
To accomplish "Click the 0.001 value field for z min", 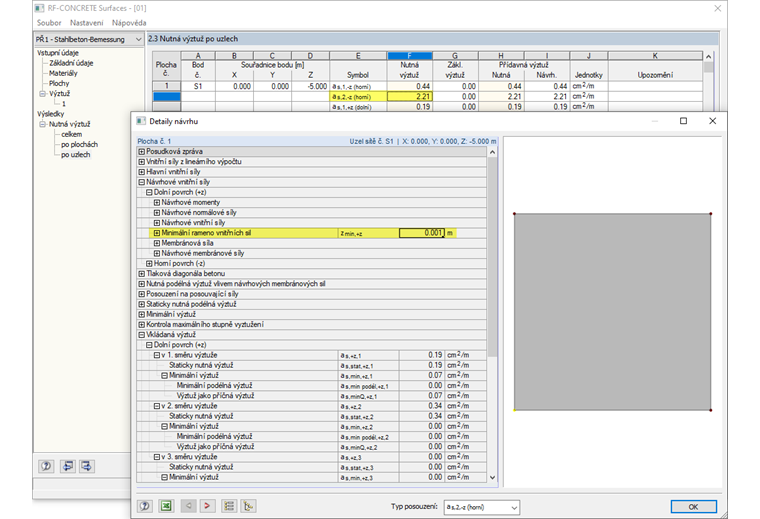I will [x=421, y=233].
